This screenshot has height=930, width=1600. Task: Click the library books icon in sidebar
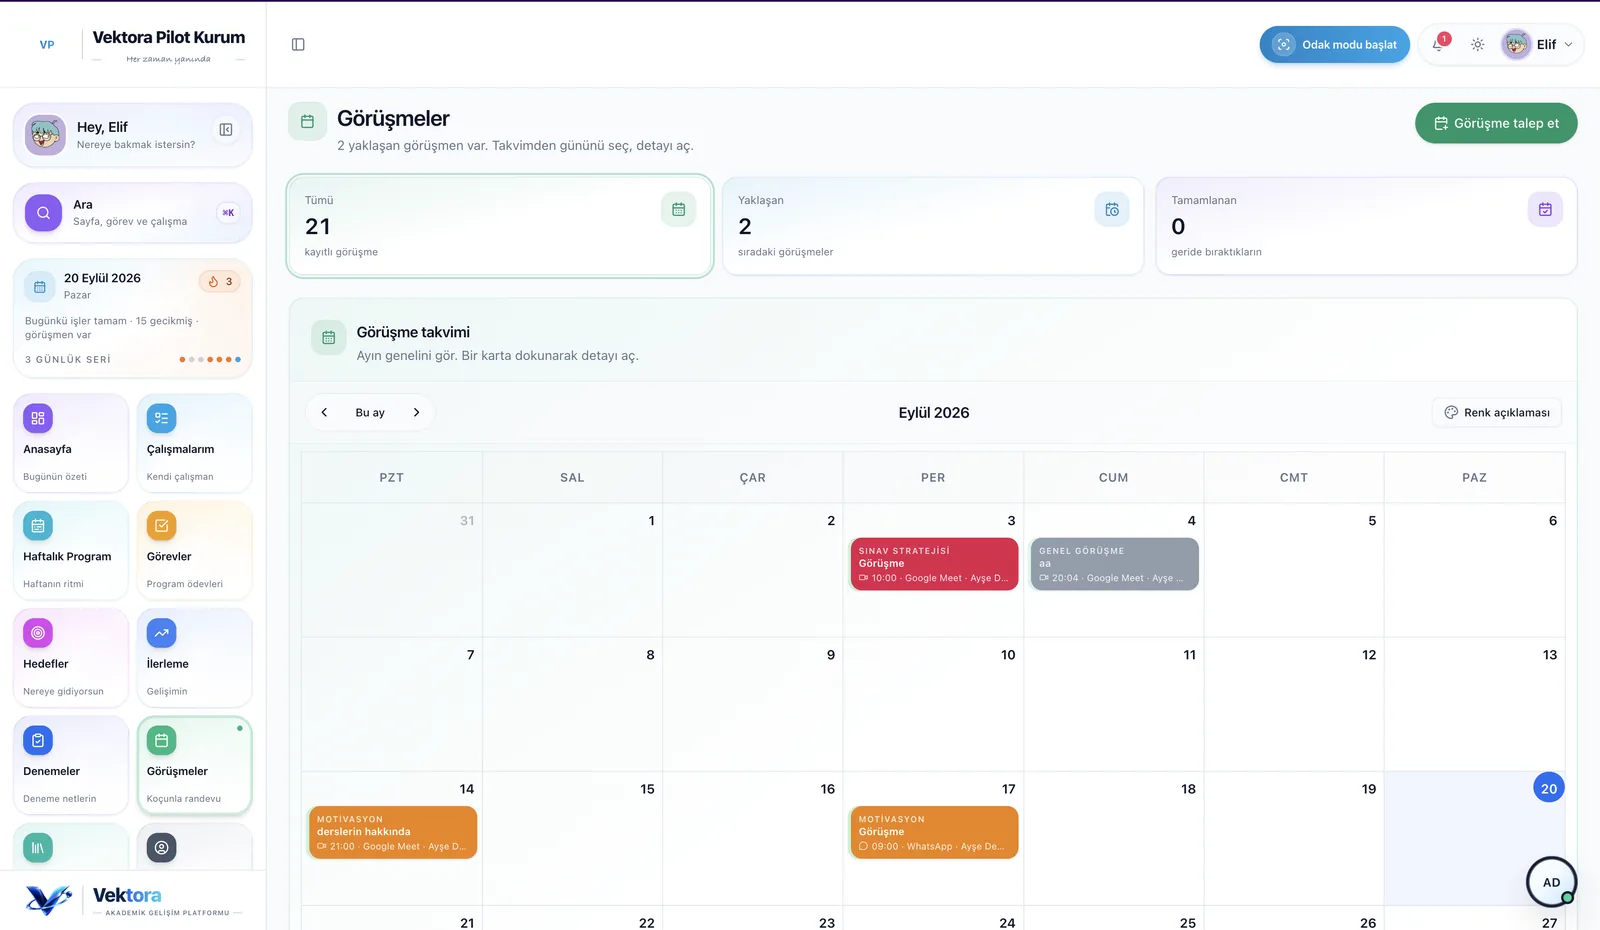pos(38,847)
